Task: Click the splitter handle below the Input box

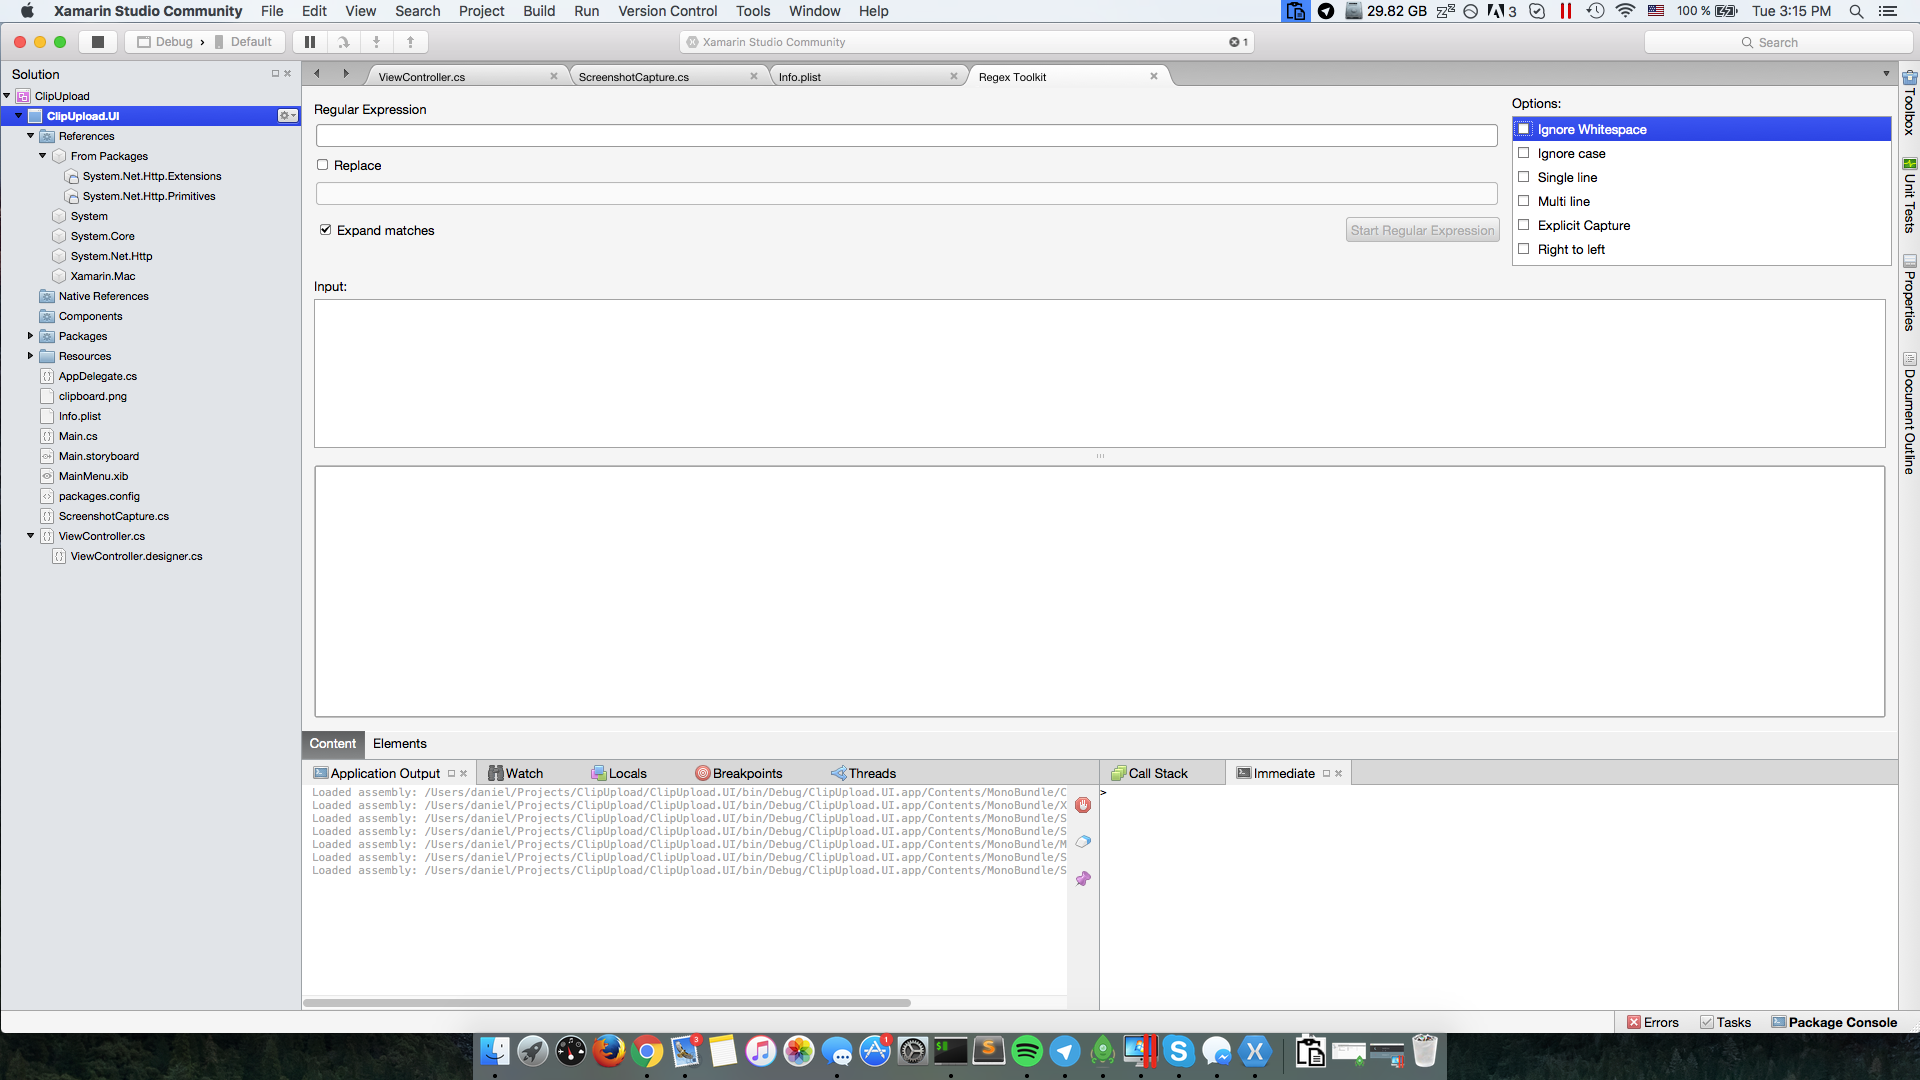Action: pyautogui.click(x=1100, y=456)
